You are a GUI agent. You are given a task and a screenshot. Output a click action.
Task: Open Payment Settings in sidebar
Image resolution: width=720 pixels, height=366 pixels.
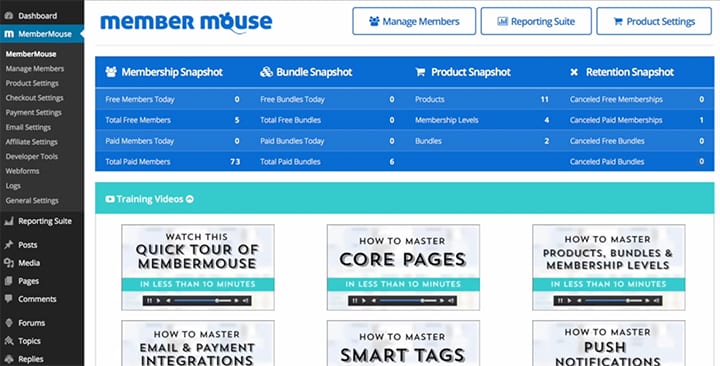point(34,113)
